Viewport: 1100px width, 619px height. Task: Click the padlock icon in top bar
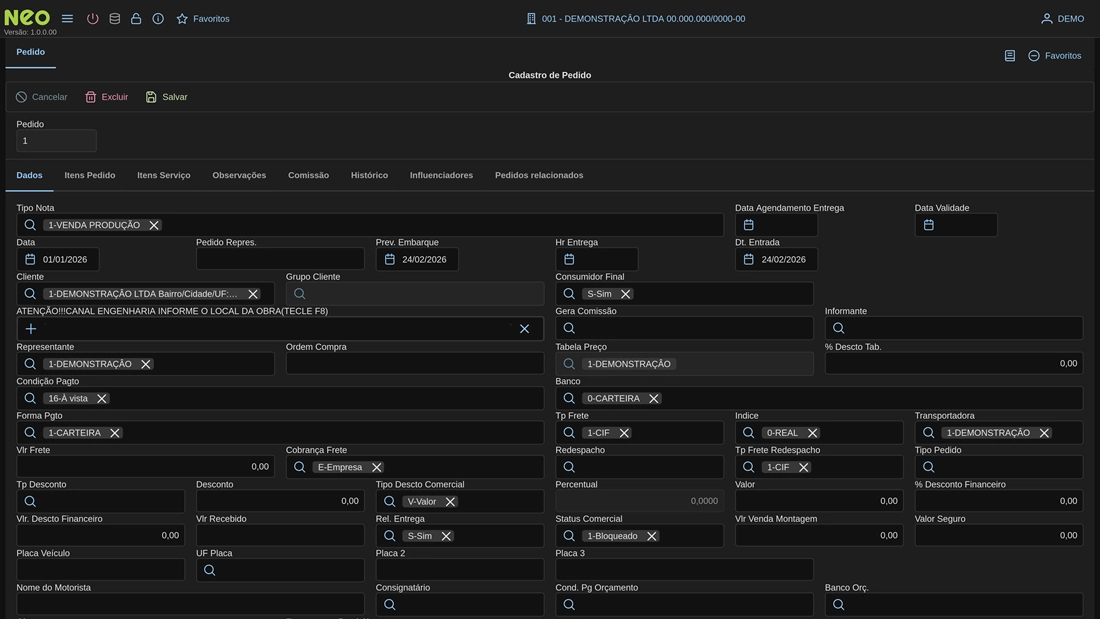point(136,19)
